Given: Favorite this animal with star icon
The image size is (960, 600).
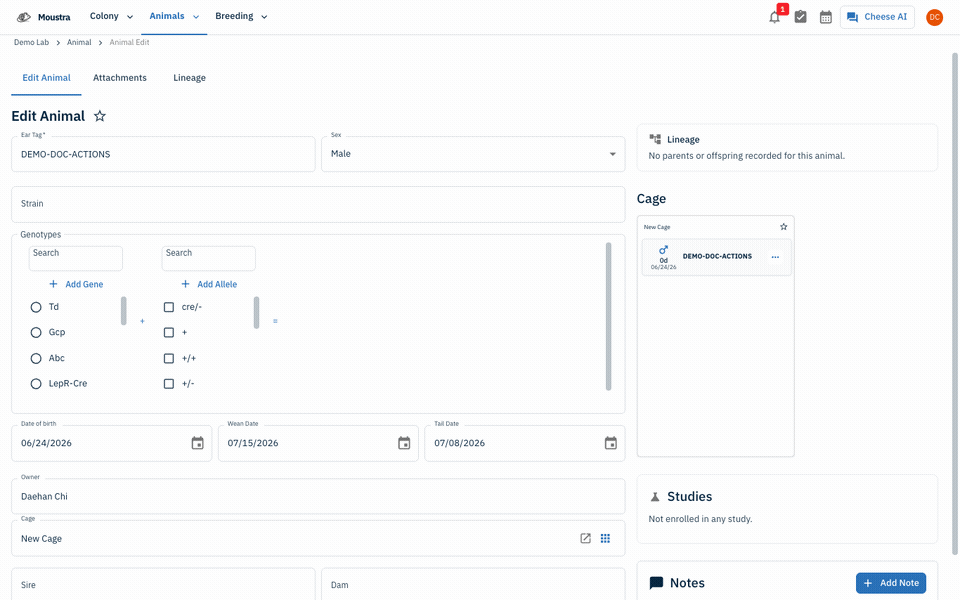Looking at the screenshot, I should point(100,116).
